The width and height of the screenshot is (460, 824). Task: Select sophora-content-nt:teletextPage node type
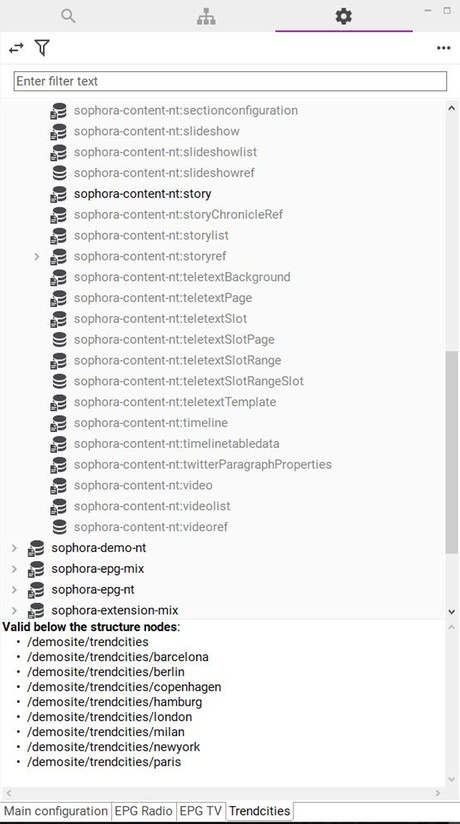(163, 298)
